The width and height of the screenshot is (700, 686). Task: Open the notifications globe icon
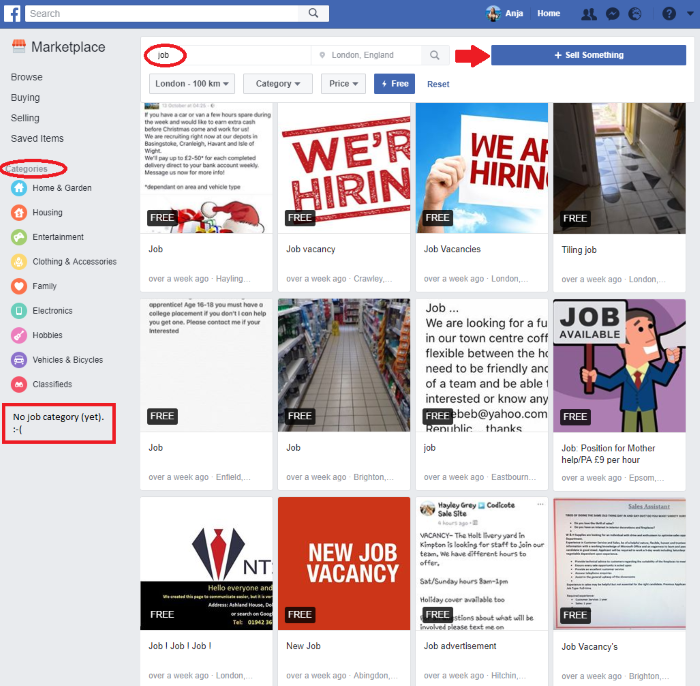click(x=635, y=14)
